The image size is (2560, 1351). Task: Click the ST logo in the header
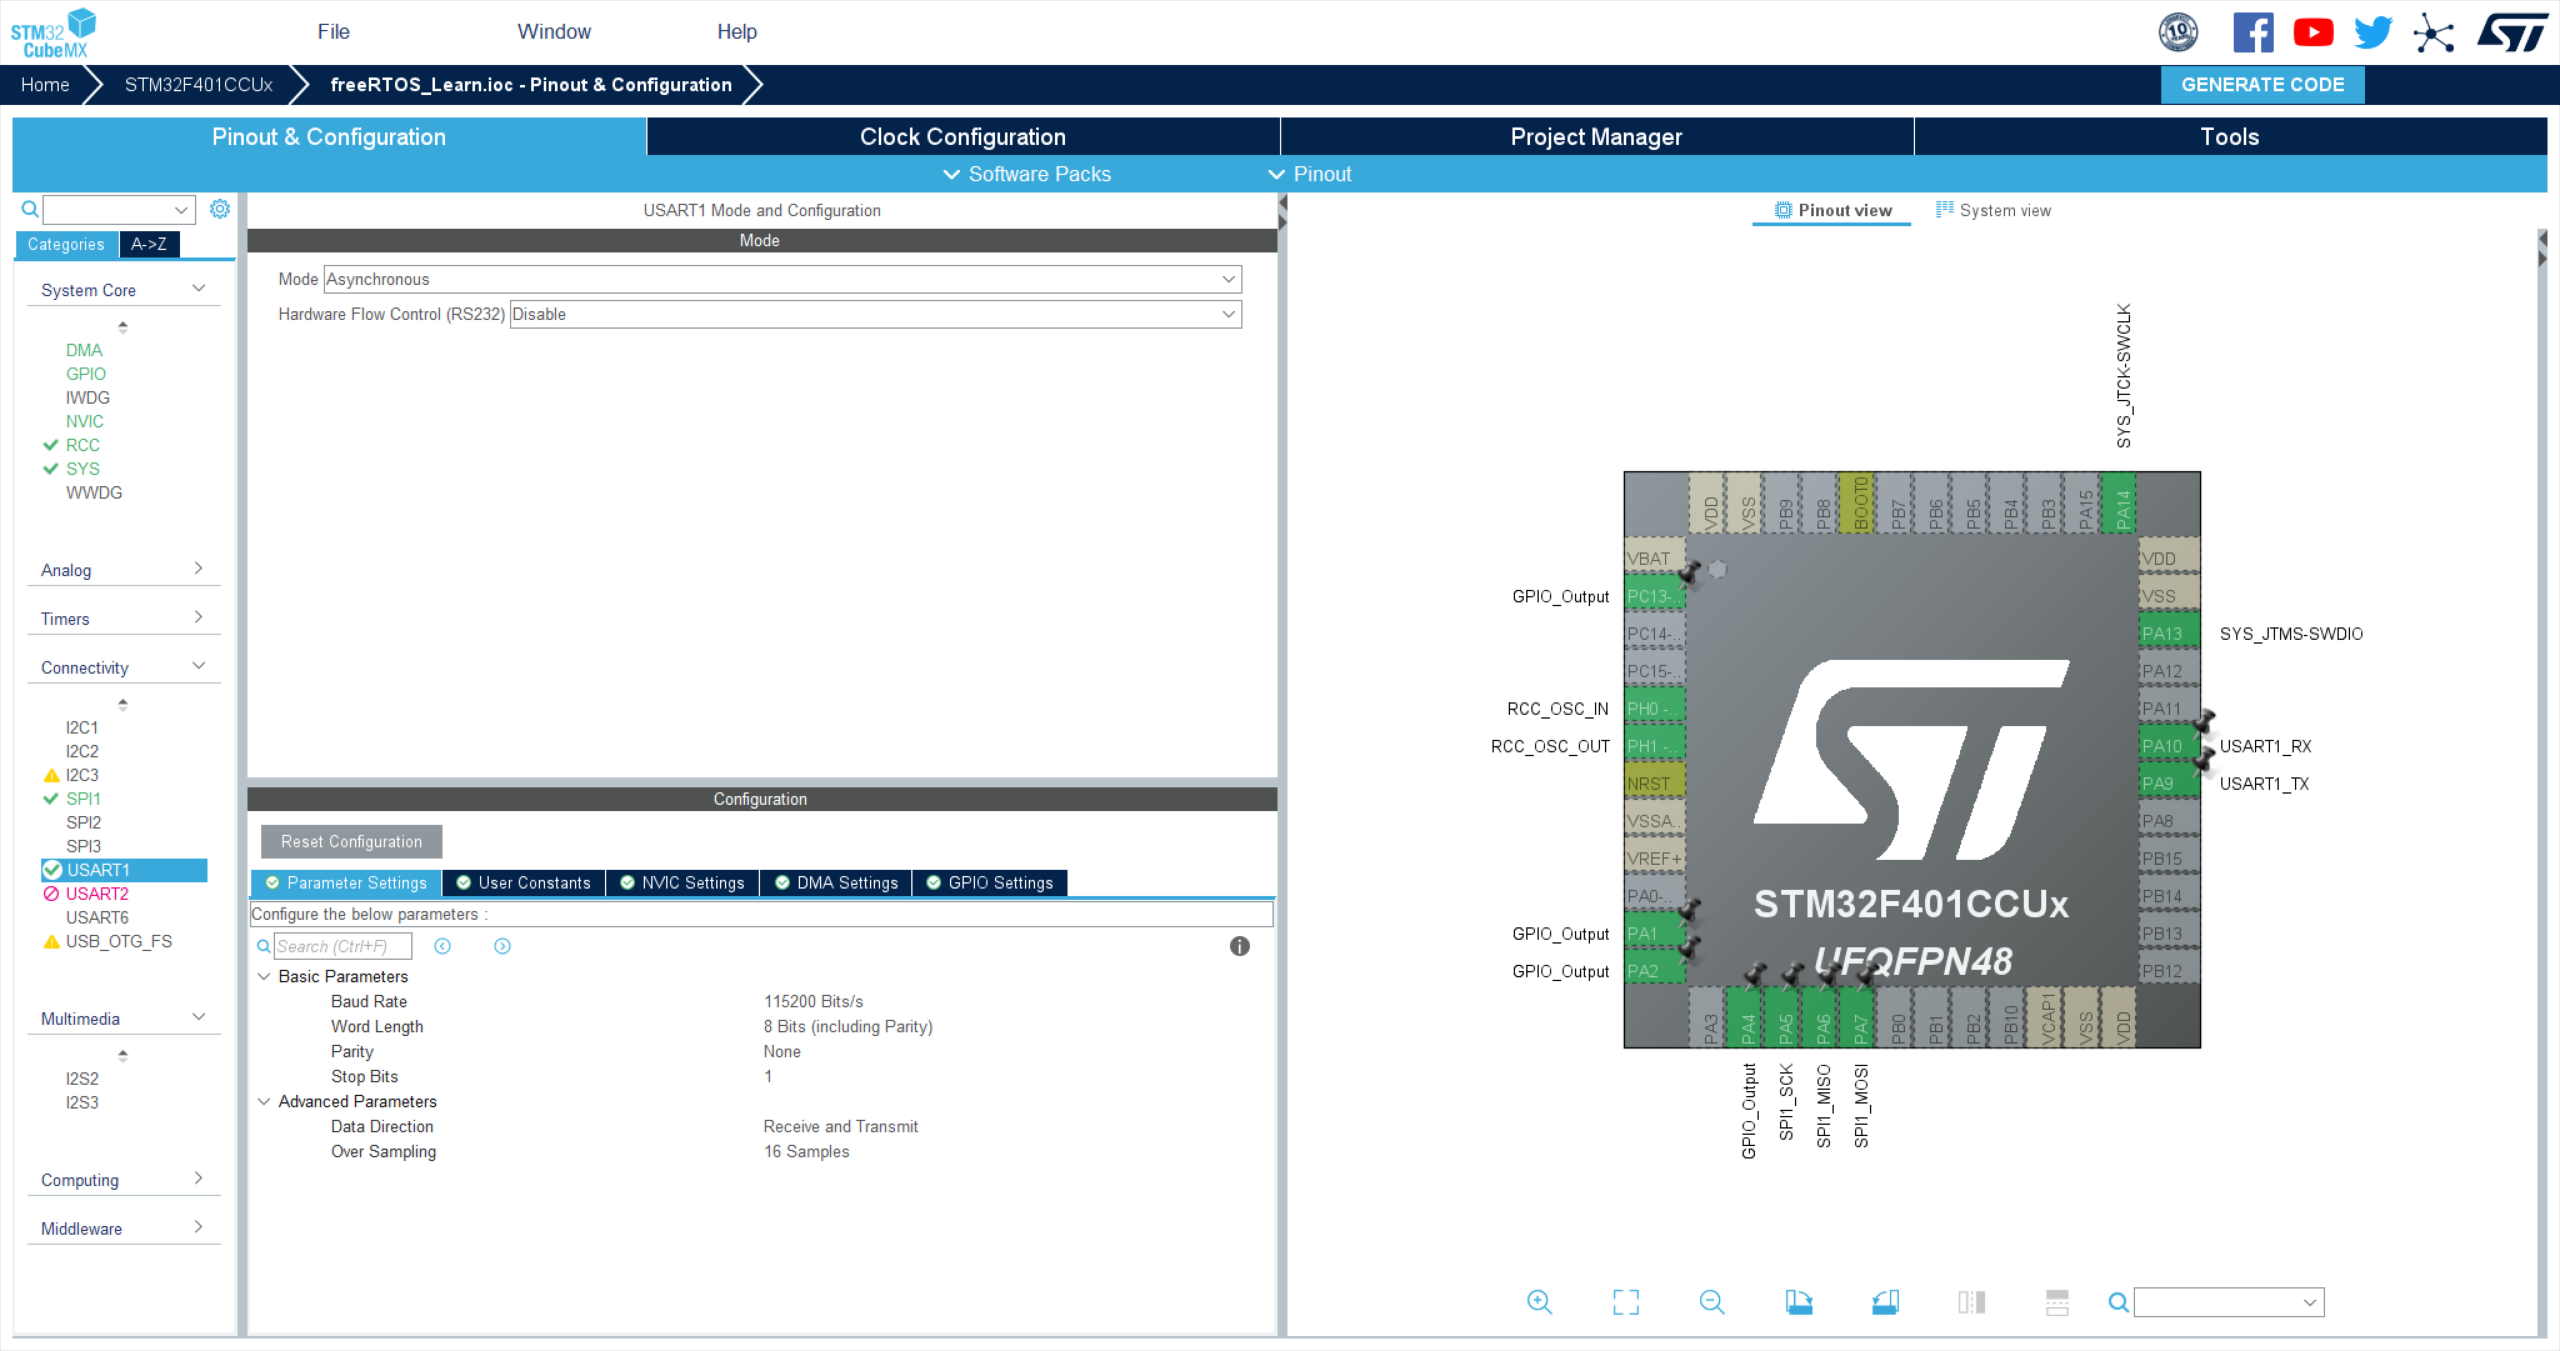click(x=2512, y=32)
